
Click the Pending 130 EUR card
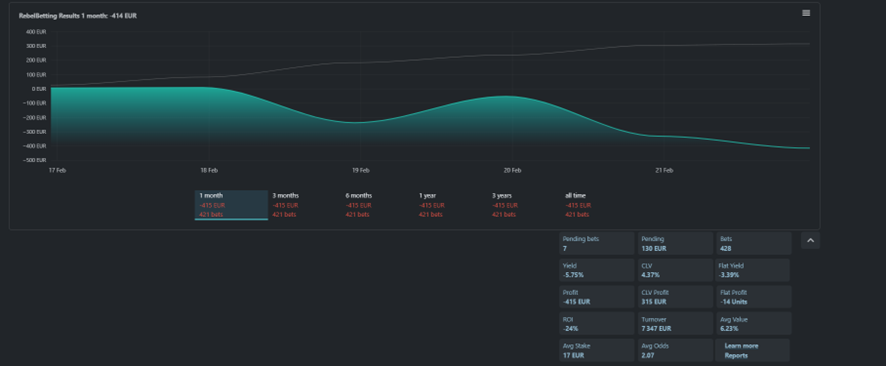point(675,243)
